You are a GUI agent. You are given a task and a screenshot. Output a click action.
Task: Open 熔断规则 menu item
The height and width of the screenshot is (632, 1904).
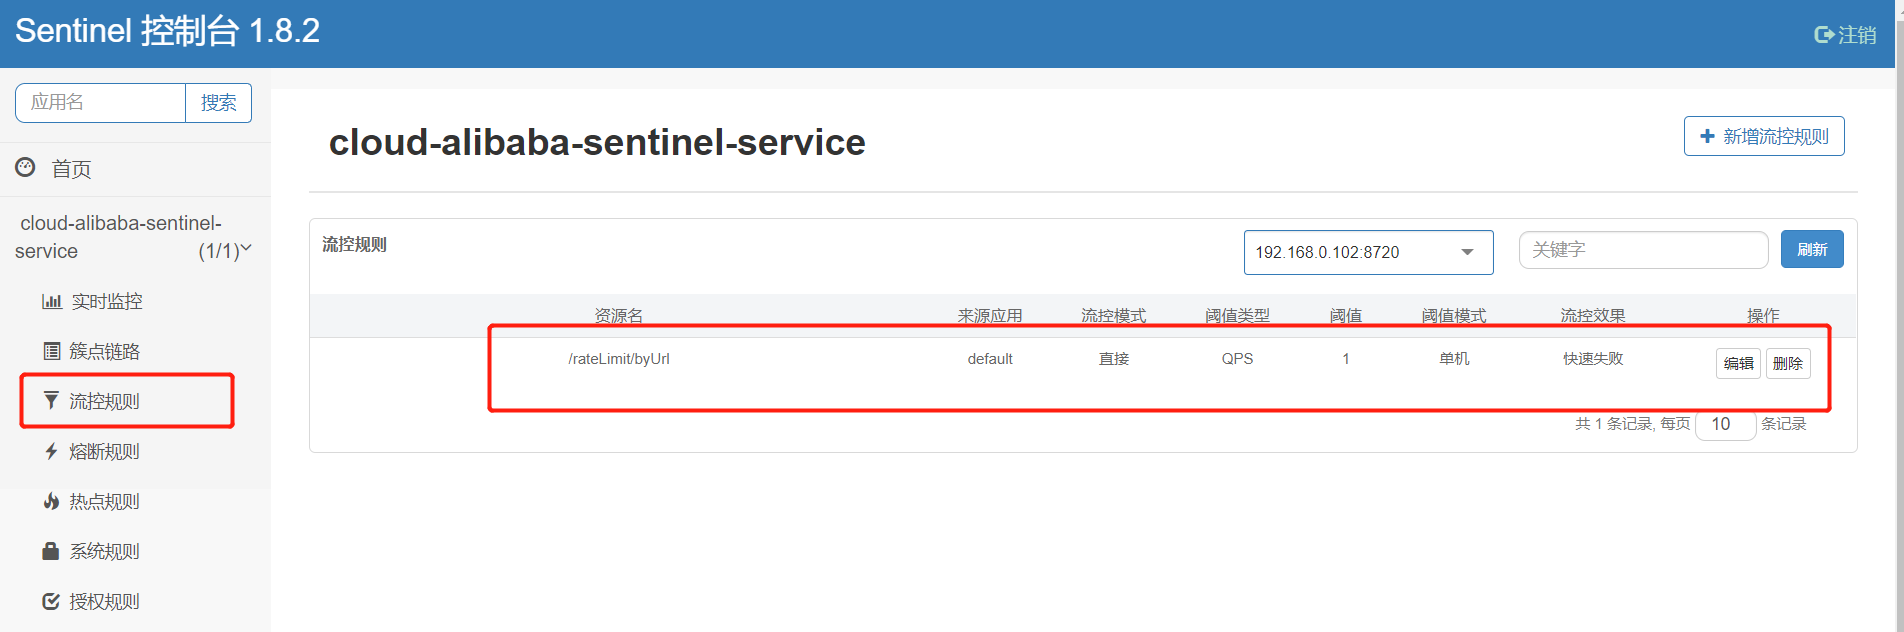[104, 451]
